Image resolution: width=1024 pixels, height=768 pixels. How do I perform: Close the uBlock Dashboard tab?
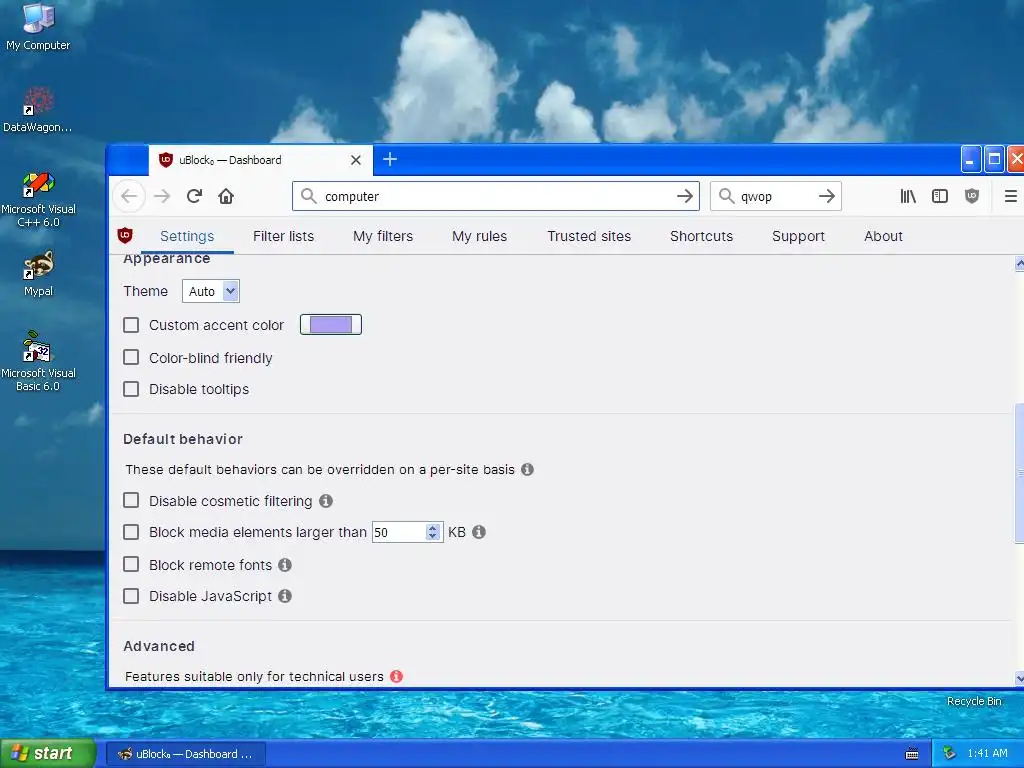356,160
